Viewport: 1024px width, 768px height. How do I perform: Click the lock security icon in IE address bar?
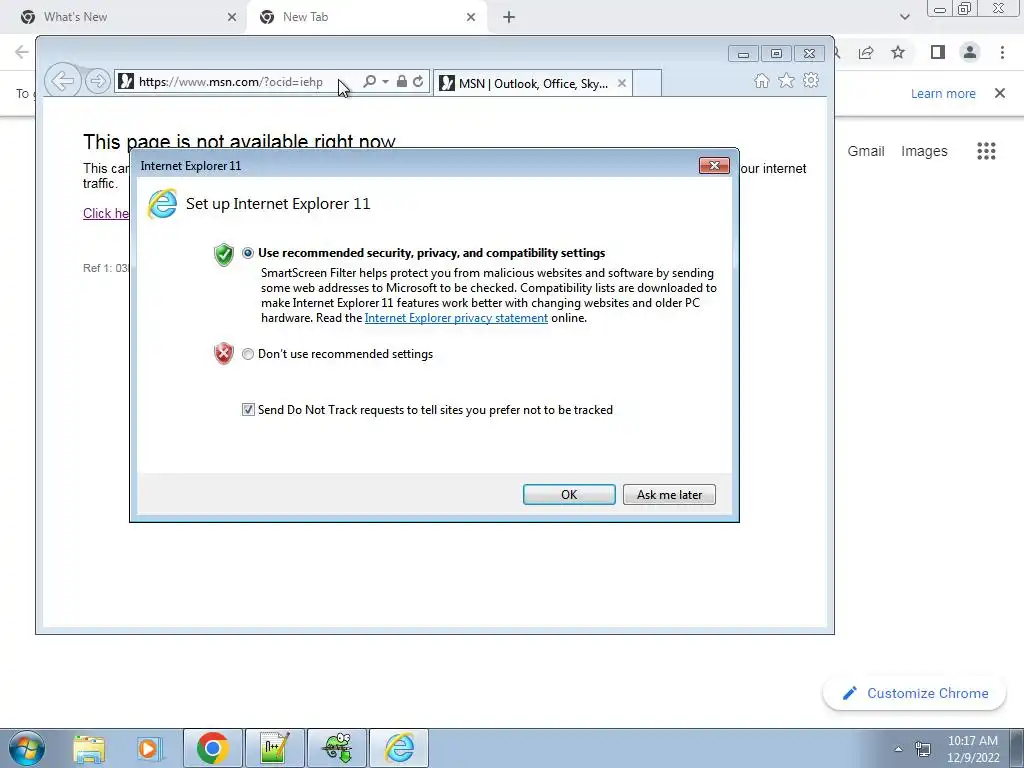tap(402, 82)
